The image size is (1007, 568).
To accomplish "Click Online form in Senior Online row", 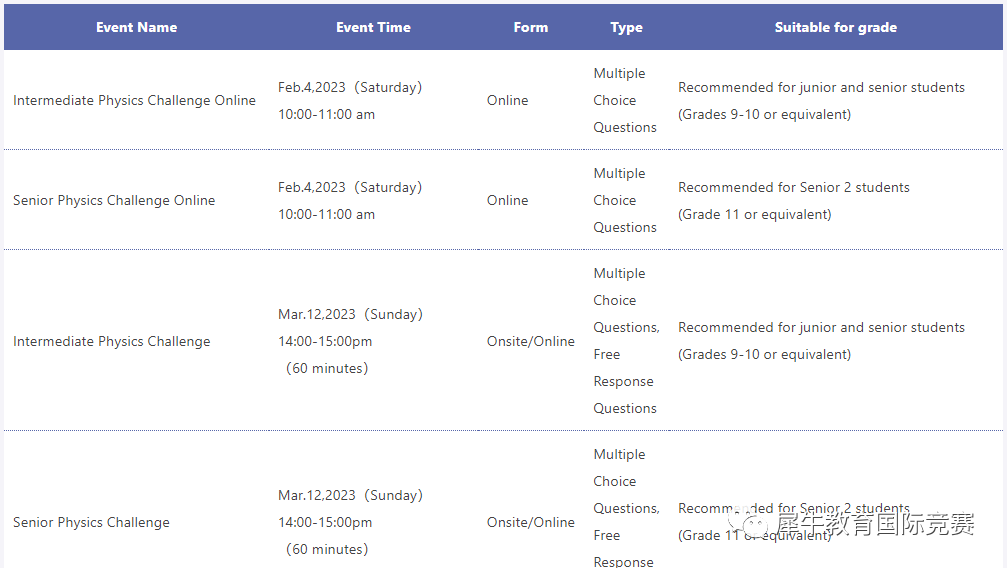I will (507, 200).
